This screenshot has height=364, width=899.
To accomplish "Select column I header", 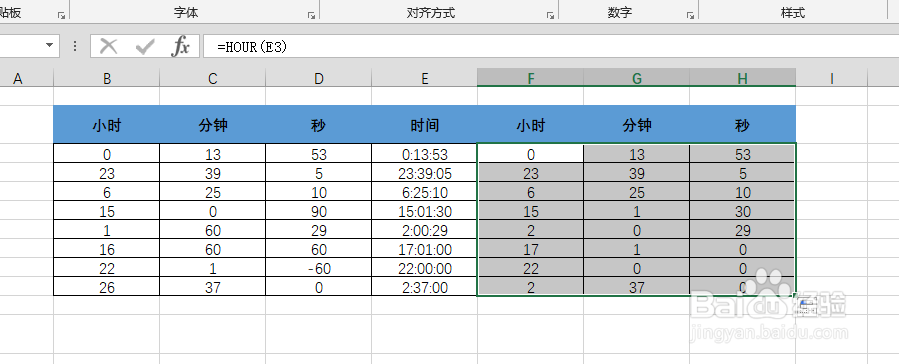I will click(831, 79).
